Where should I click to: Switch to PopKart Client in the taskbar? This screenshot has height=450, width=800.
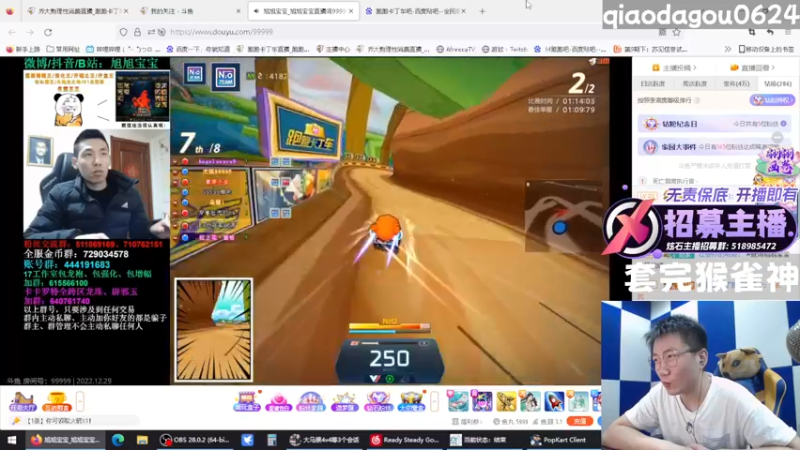click(558, 440)
